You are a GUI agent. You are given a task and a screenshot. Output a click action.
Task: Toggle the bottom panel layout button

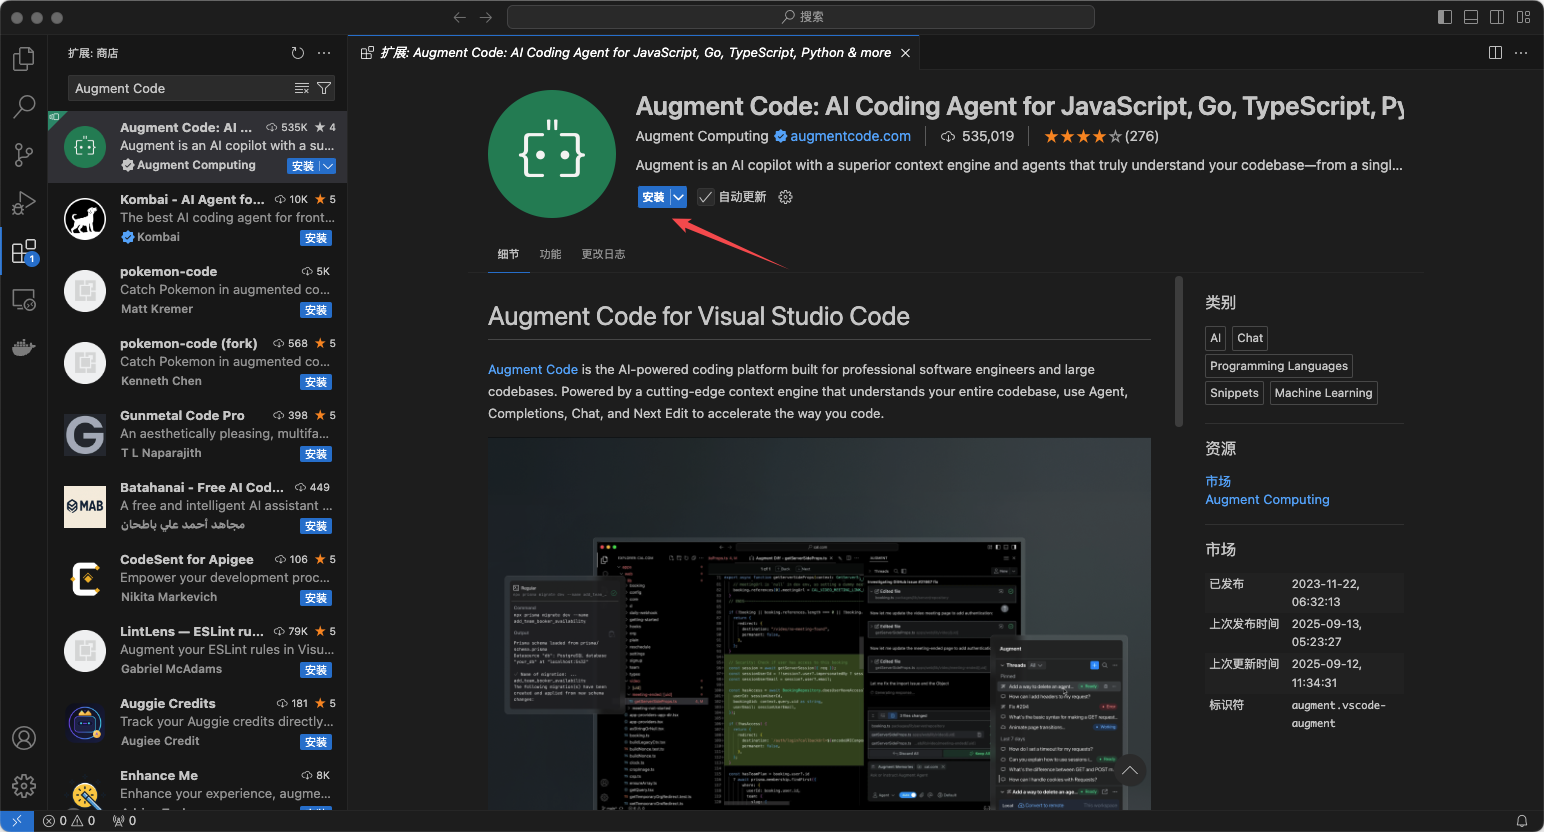(1471, 17)
